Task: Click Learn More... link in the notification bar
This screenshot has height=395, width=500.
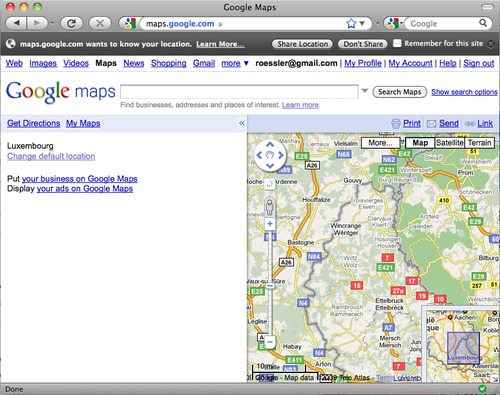Action: tap(220, 44)
